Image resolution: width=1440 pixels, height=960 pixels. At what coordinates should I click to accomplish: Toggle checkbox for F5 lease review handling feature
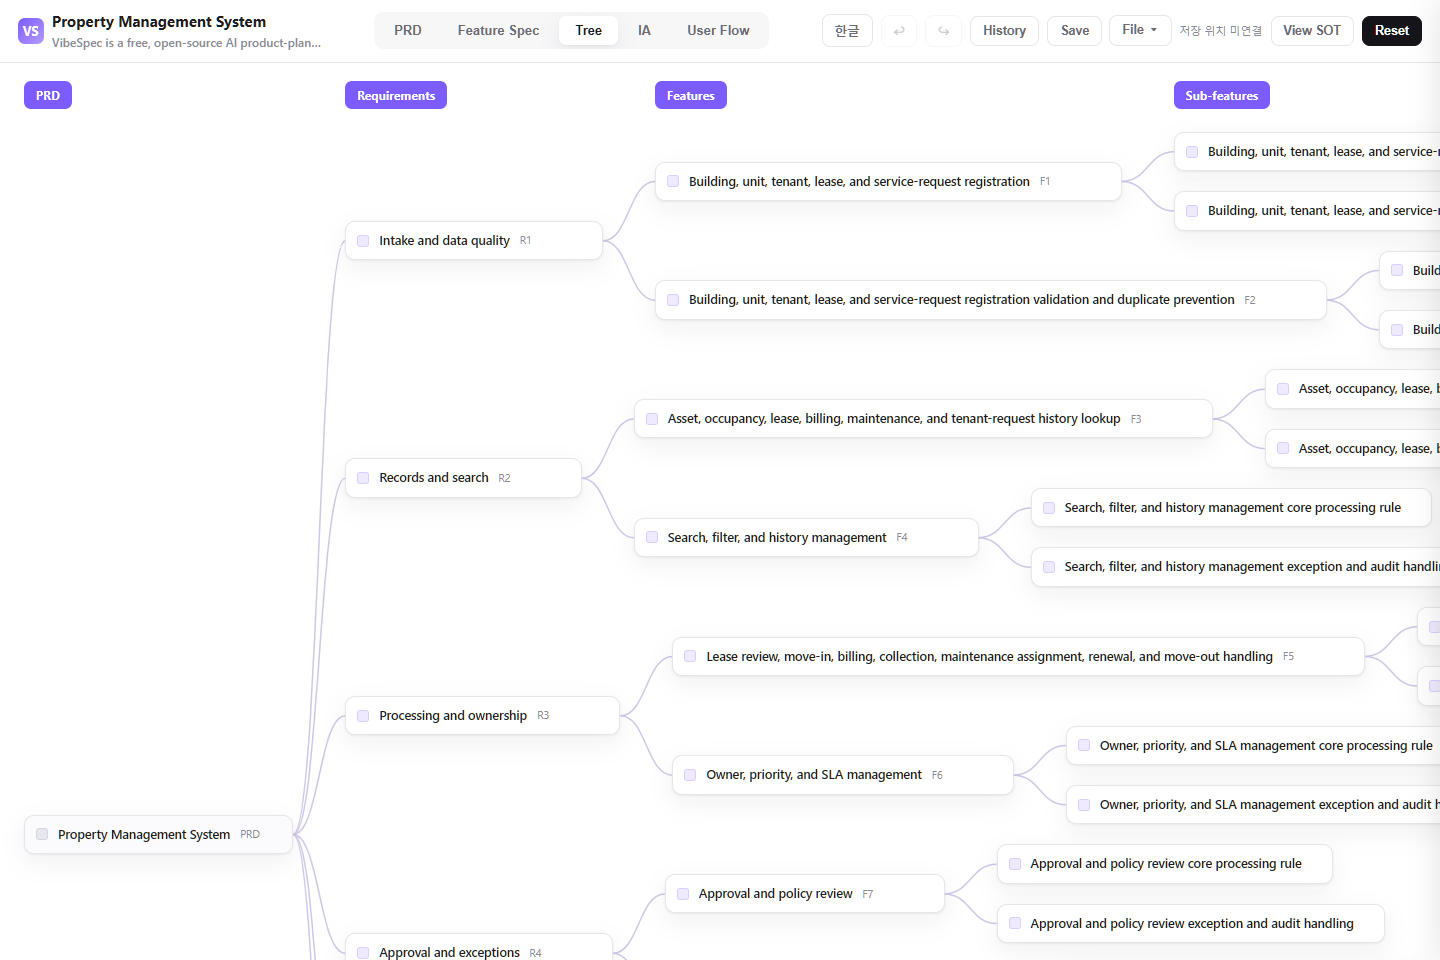[x=690, y=656]
